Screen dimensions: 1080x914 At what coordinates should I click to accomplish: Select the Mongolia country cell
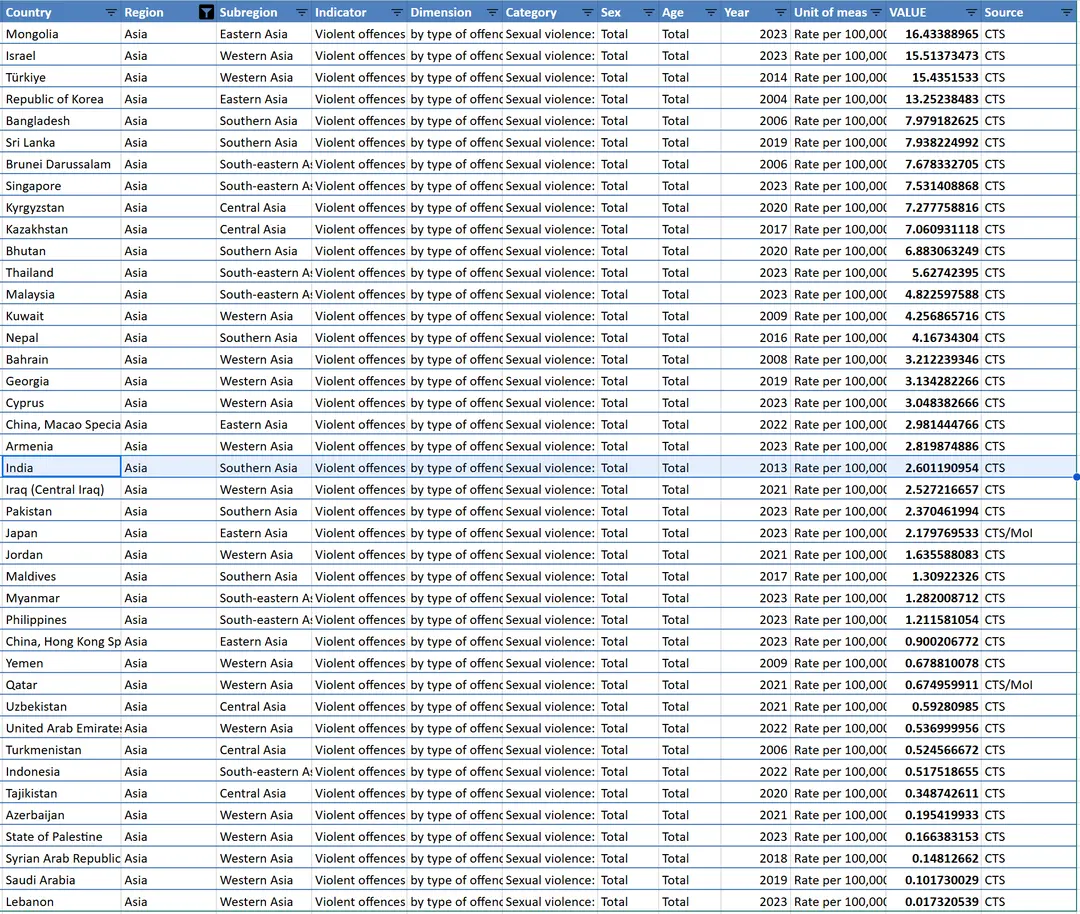[60, 34]
